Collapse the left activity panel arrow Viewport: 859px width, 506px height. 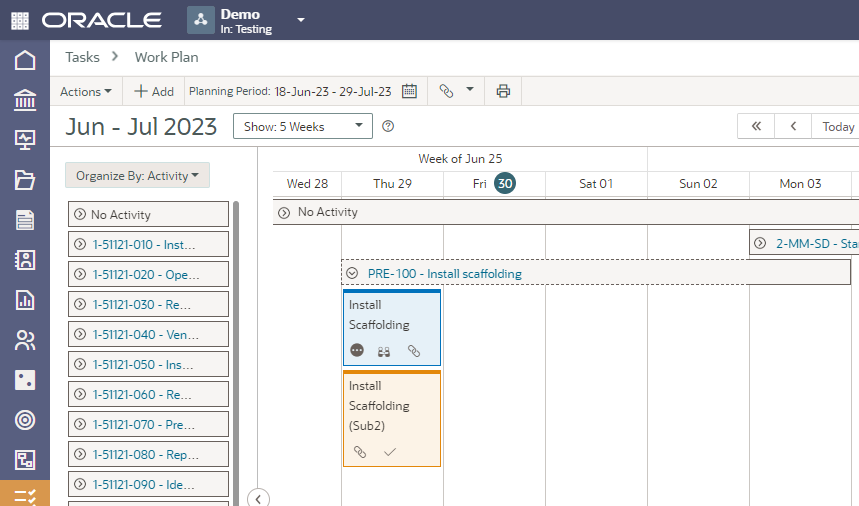[258, 498]
